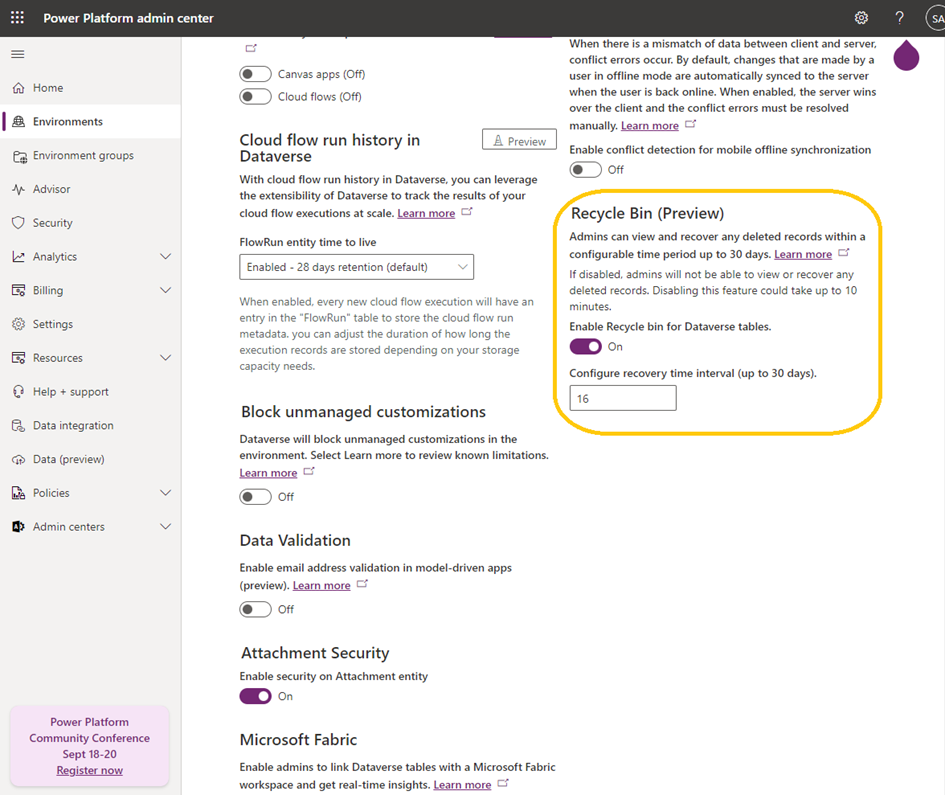Viewport: 945px width, 795px height.
Task: Click external link icon beside Recycle Bin Learn more
Action: [844, 253]
